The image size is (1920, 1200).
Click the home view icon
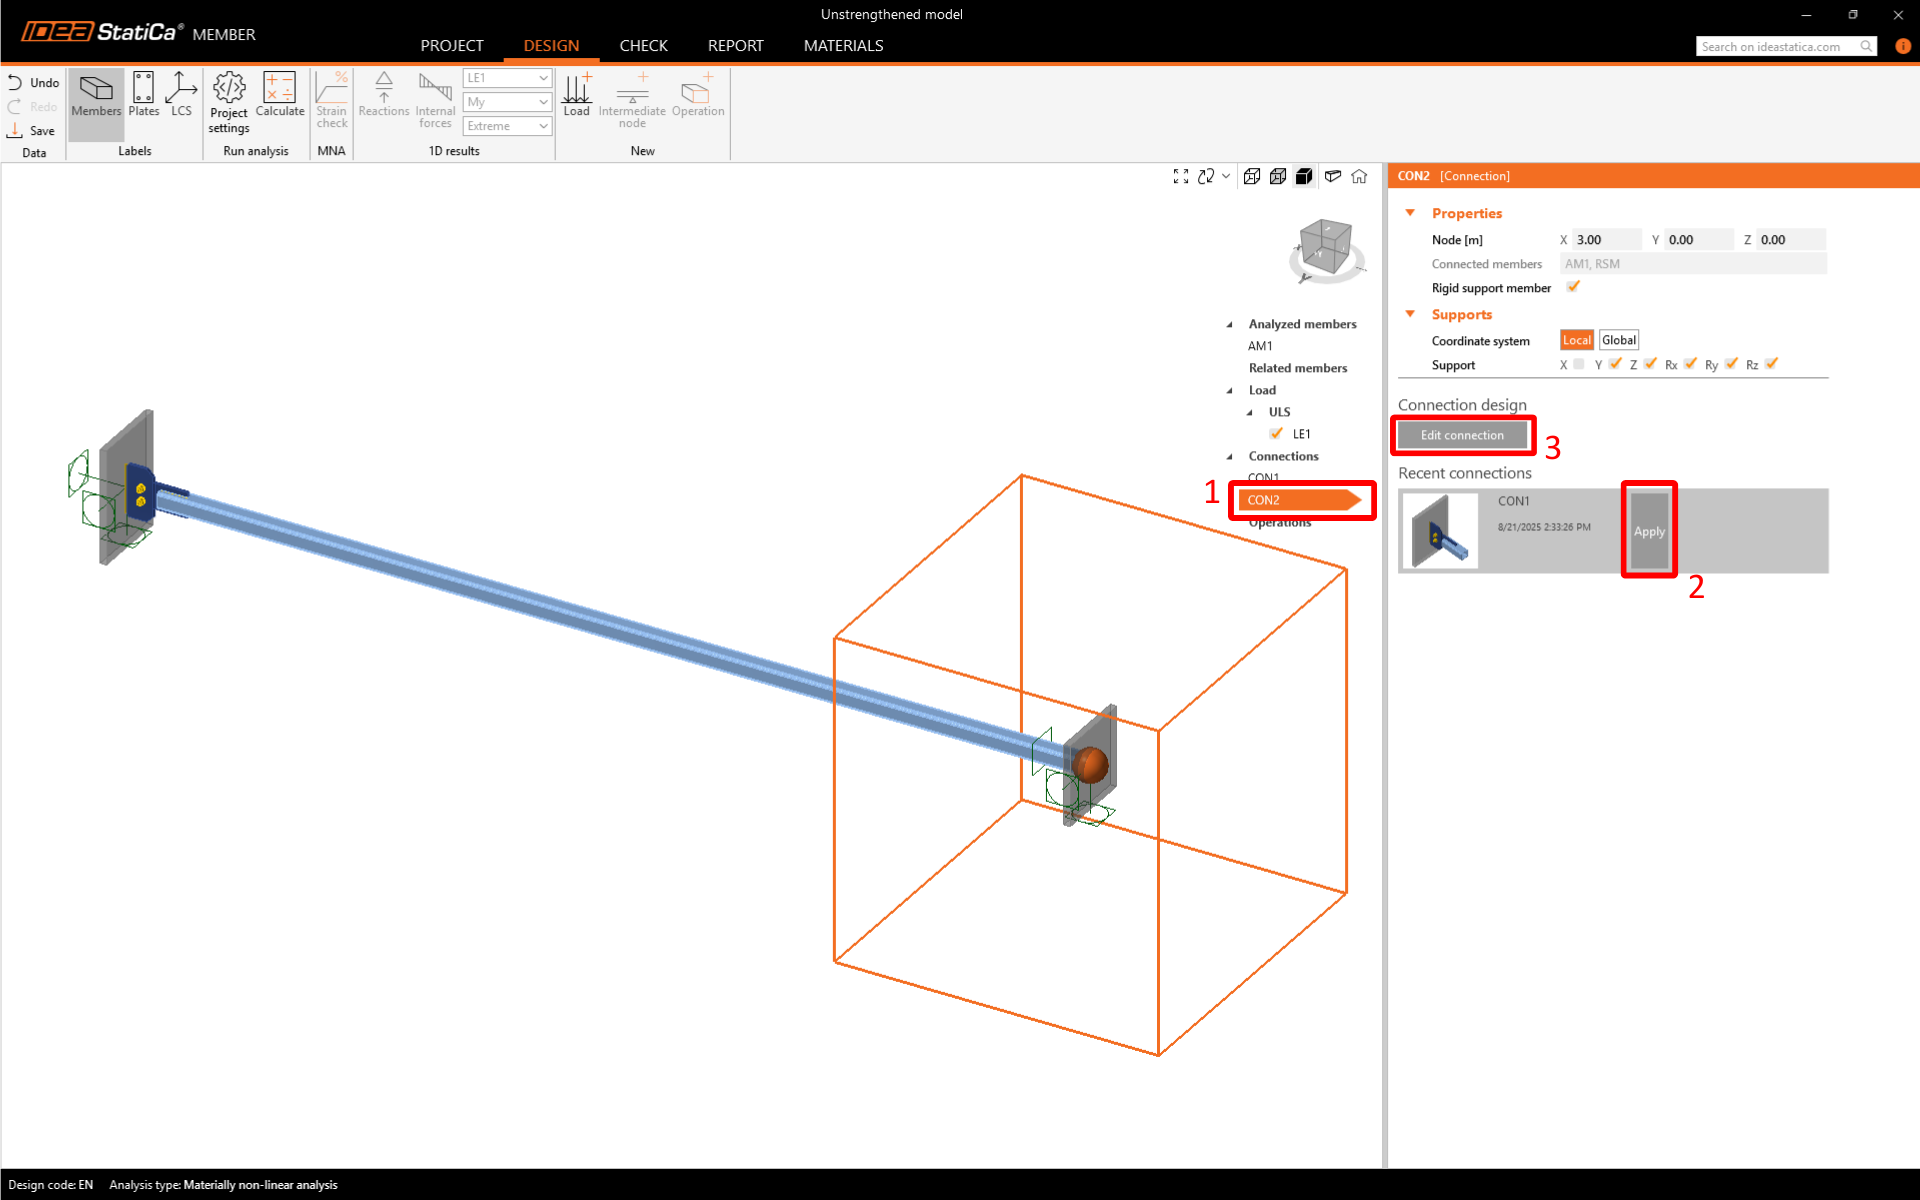(x=1359, y=176)
